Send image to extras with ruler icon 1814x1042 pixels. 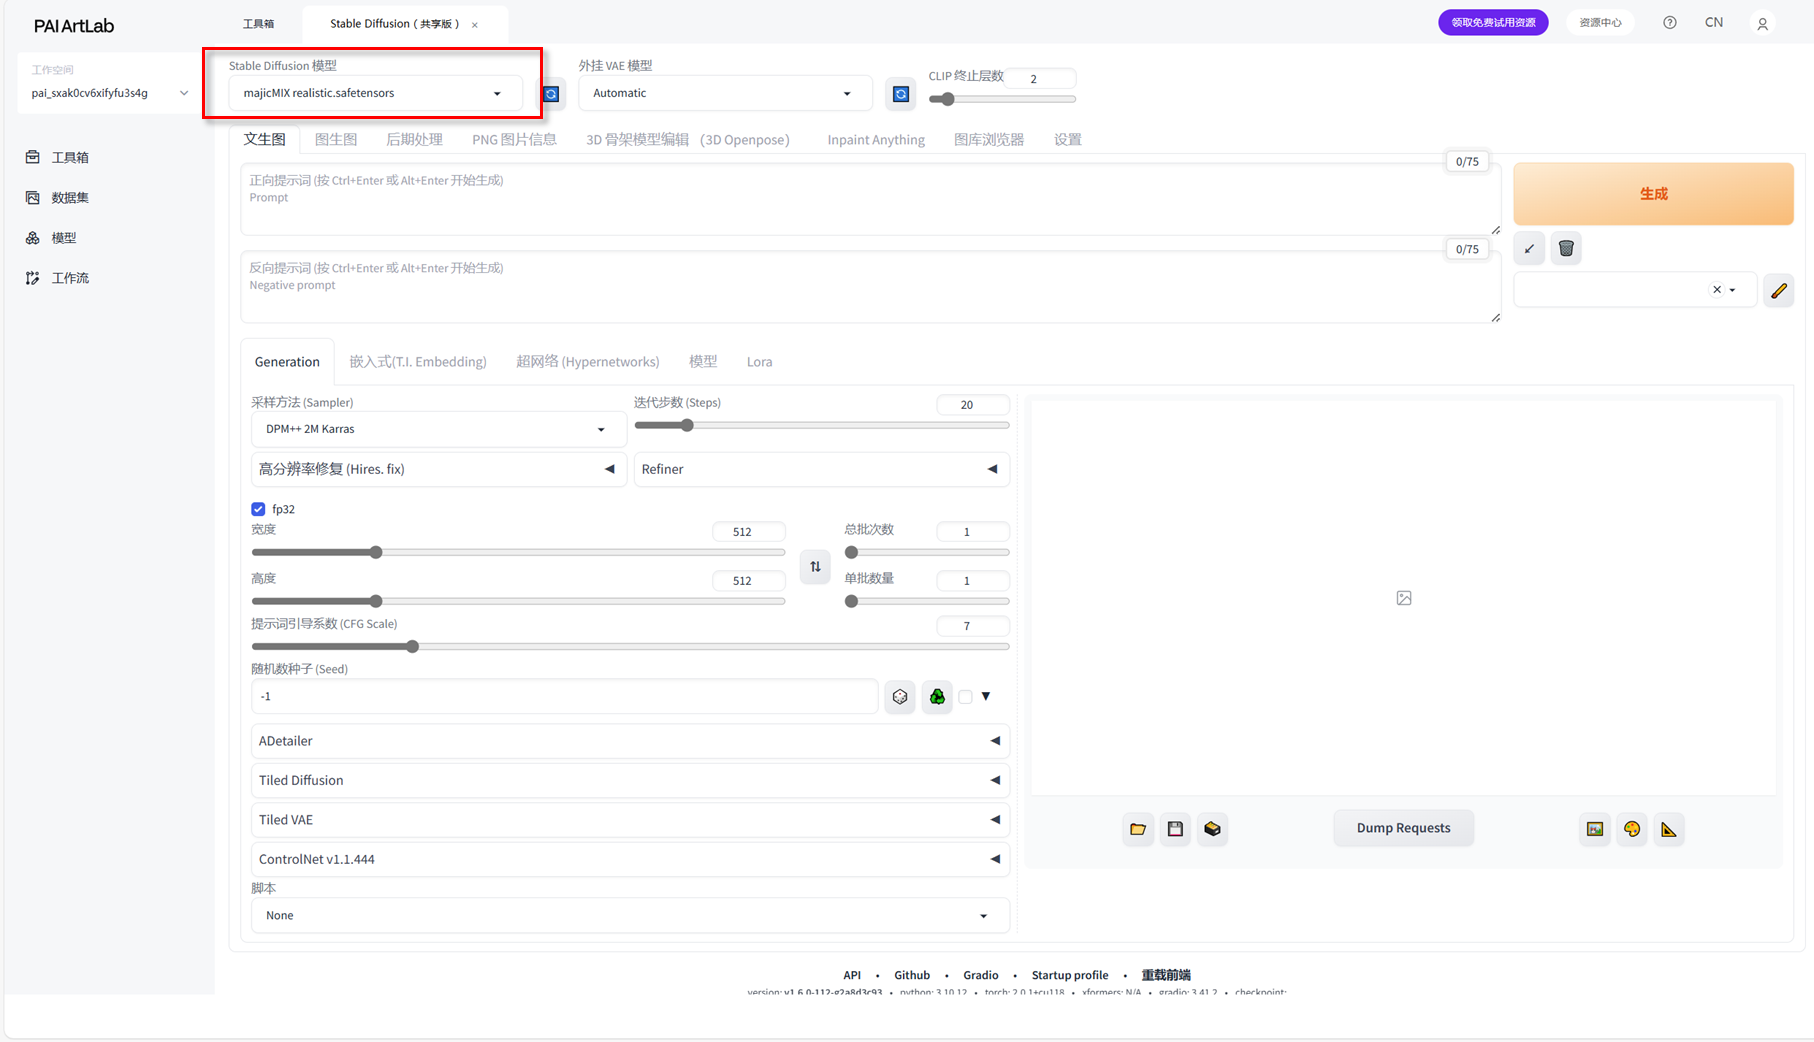pos(1669,829)
